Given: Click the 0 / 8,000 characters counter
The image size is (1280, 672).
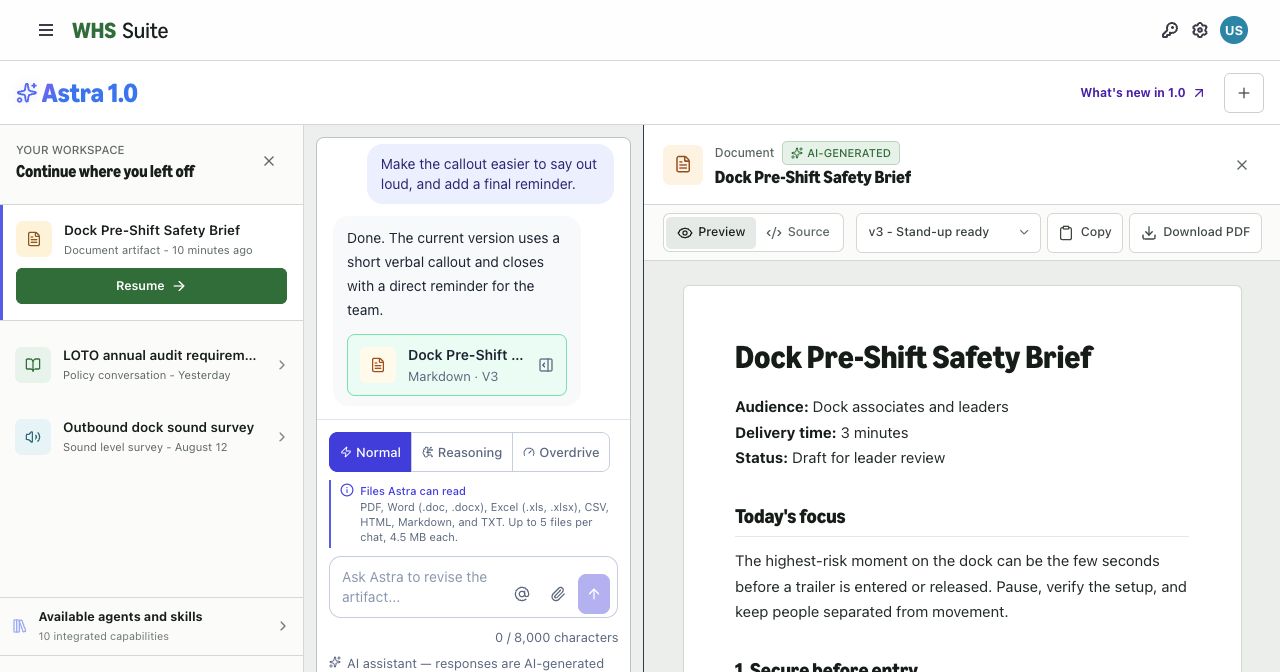Looking at the screenshot, I should [x=557, y=637].
